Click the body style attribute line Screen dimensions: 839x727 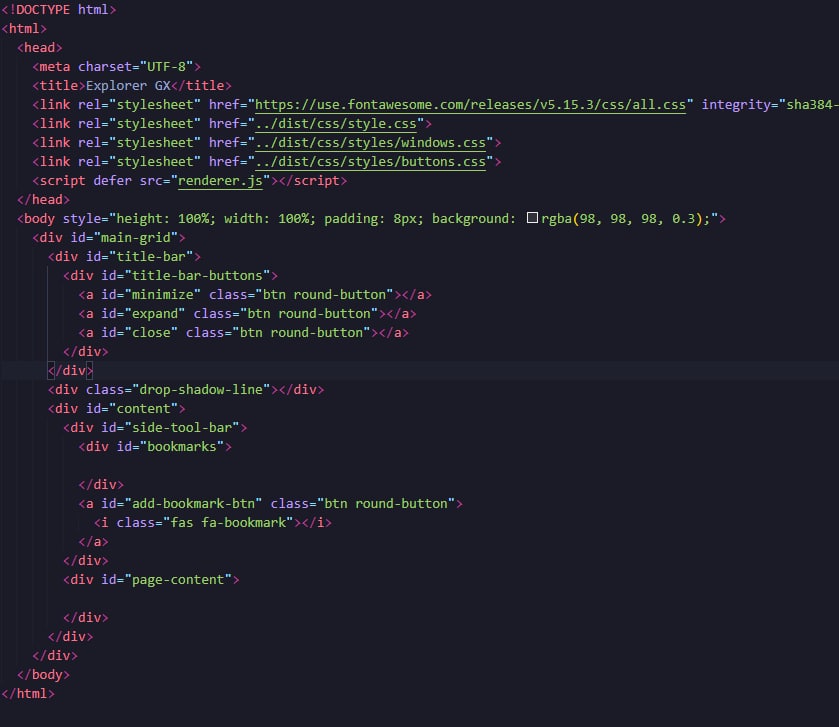pyautogui.click(x=371, y=219)
